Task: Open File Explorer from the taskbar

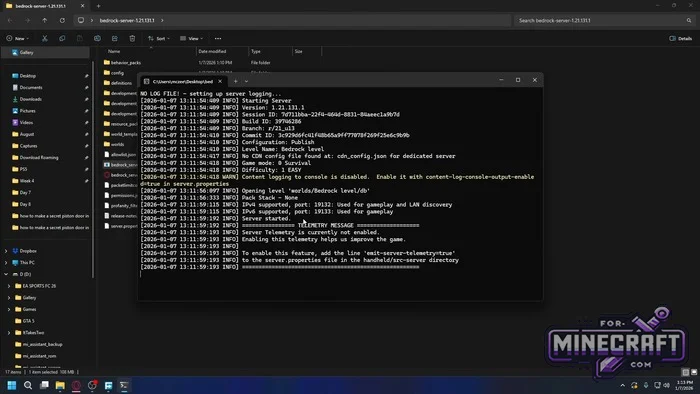Action: pos(60,385)
